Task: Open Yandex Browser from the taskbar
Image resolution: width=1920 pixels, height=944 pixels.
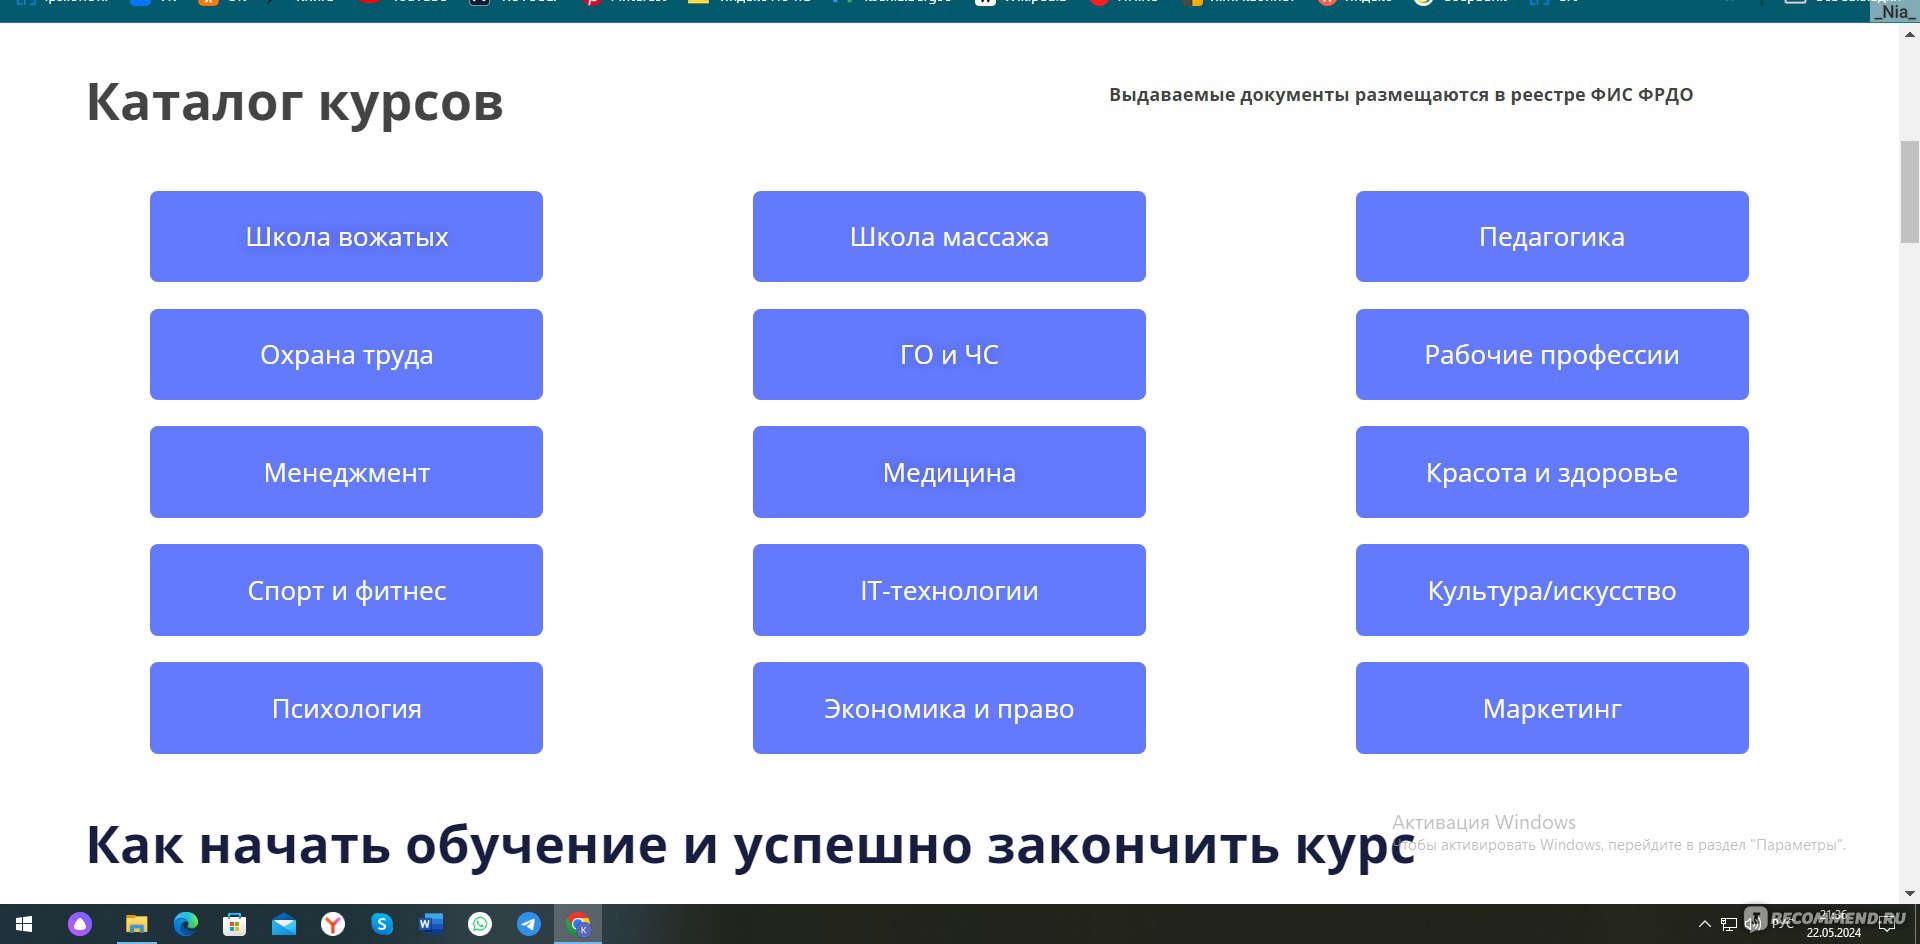Action: tap(333, 924)
